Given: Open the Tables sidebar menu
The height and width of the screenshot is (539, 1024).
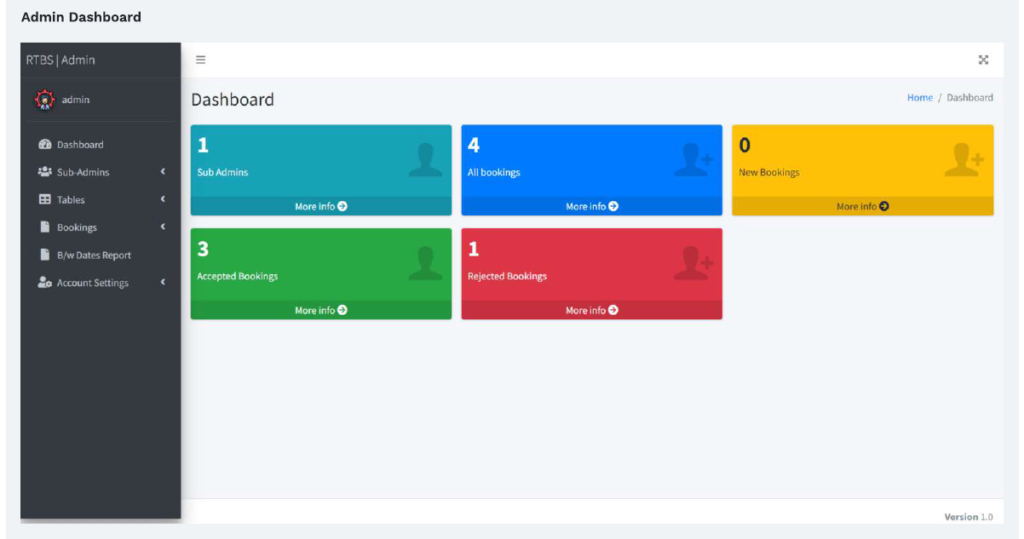Looking at the screenshot, I should click(x=101, y=199).
